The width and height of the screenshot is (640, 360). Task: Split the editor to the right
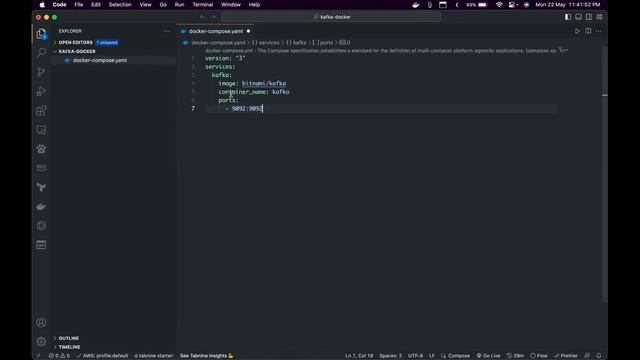[x=588, y=31]
